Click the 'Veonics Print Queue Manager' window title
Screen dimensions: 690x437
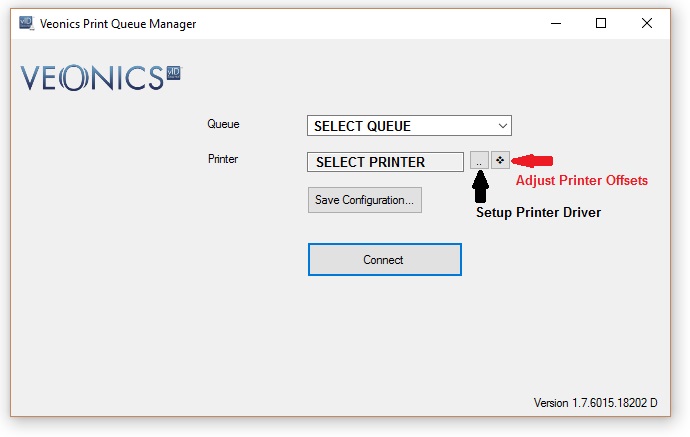[118, 24]
